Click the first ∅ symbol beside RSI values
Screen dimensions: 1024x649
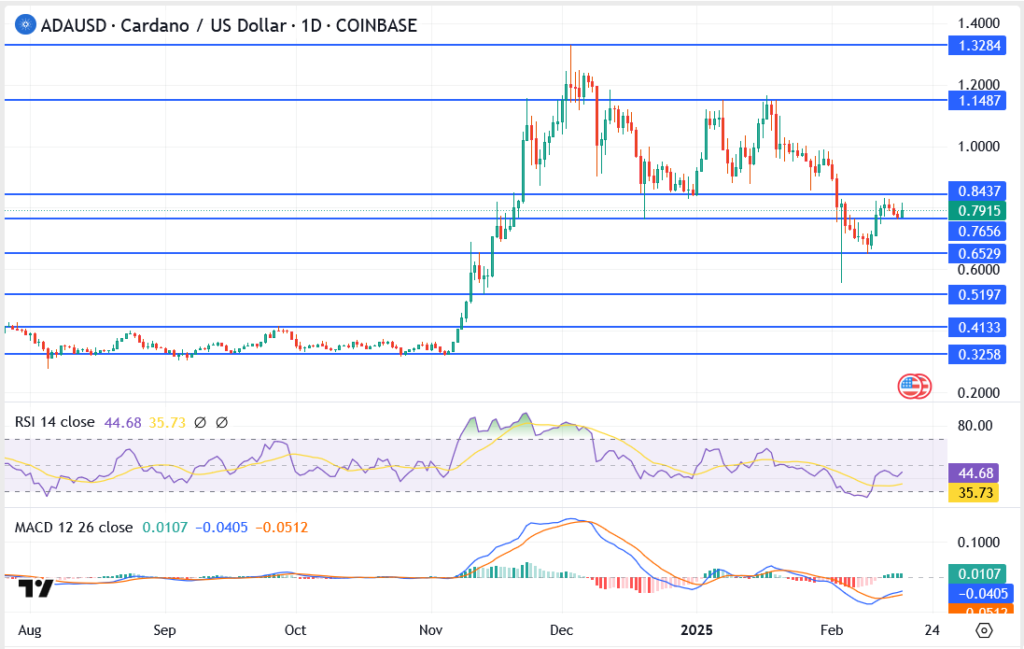(x=201, y=423)
